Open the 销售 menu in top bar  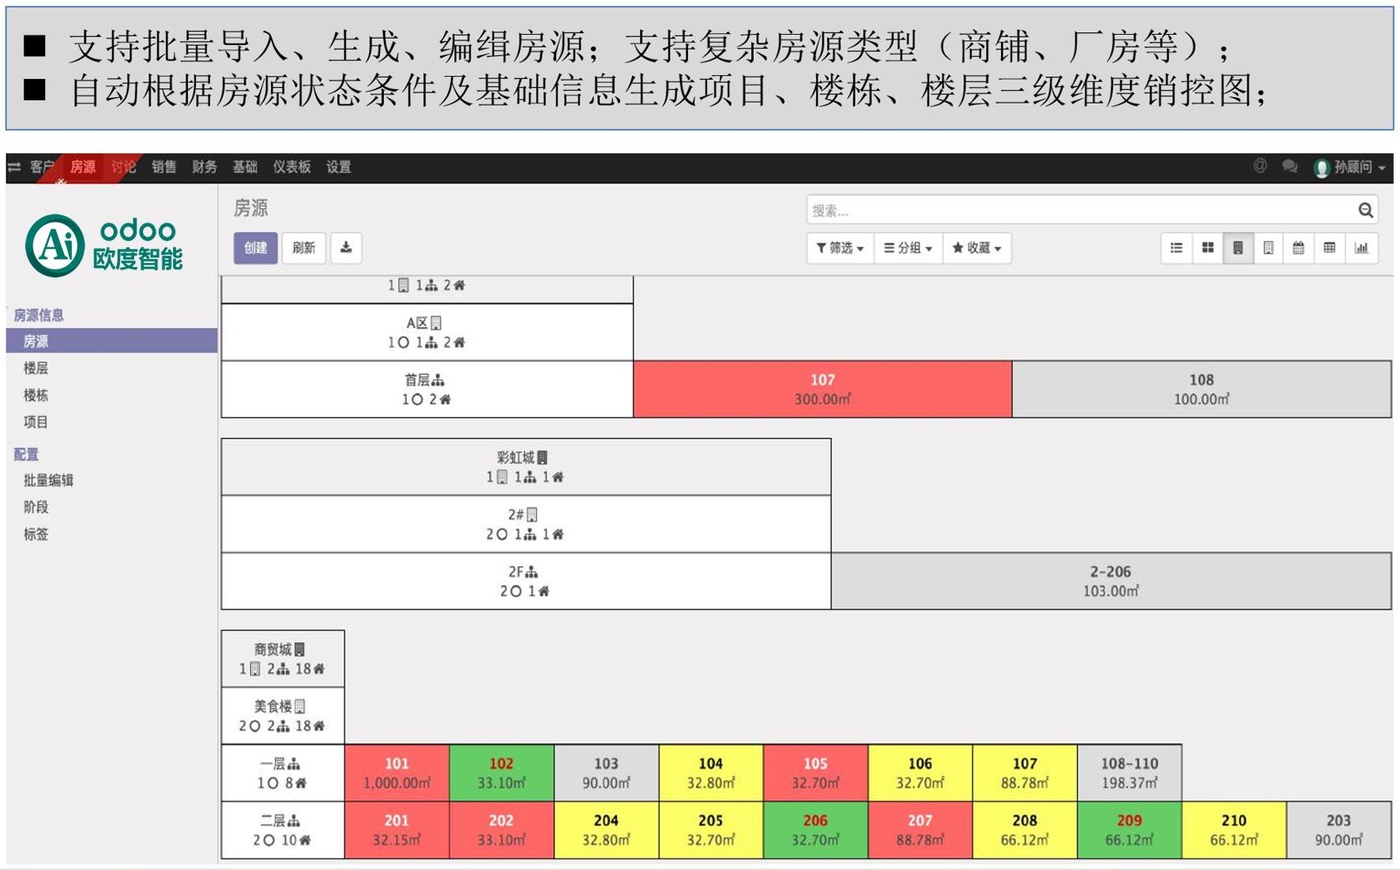click(164, 167)
